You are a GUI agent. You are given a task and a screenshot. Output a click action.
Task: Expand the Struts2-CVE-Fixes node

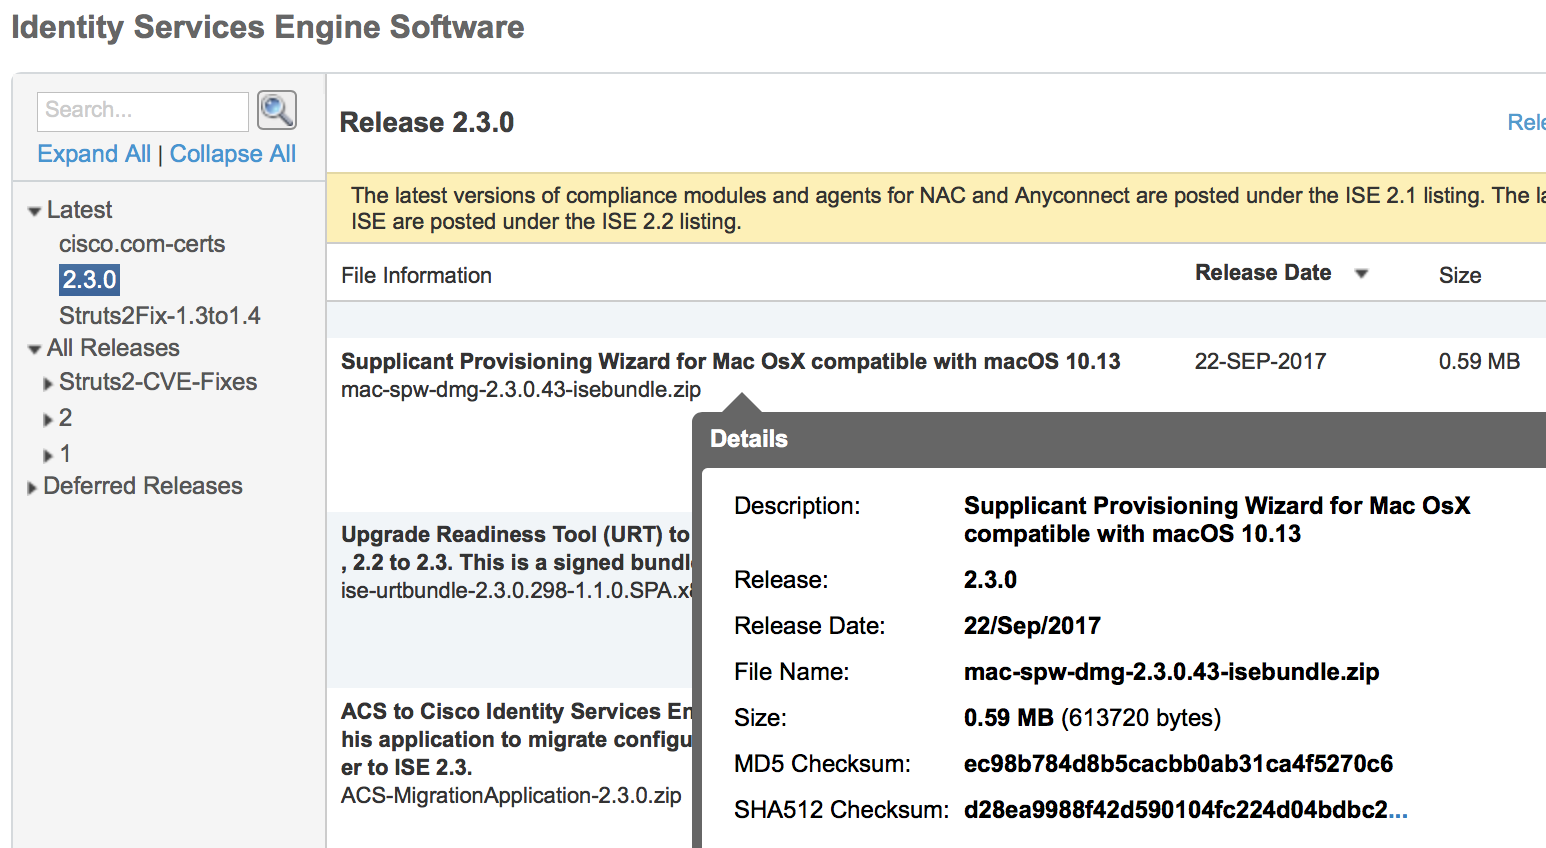(x=47, y=384)
